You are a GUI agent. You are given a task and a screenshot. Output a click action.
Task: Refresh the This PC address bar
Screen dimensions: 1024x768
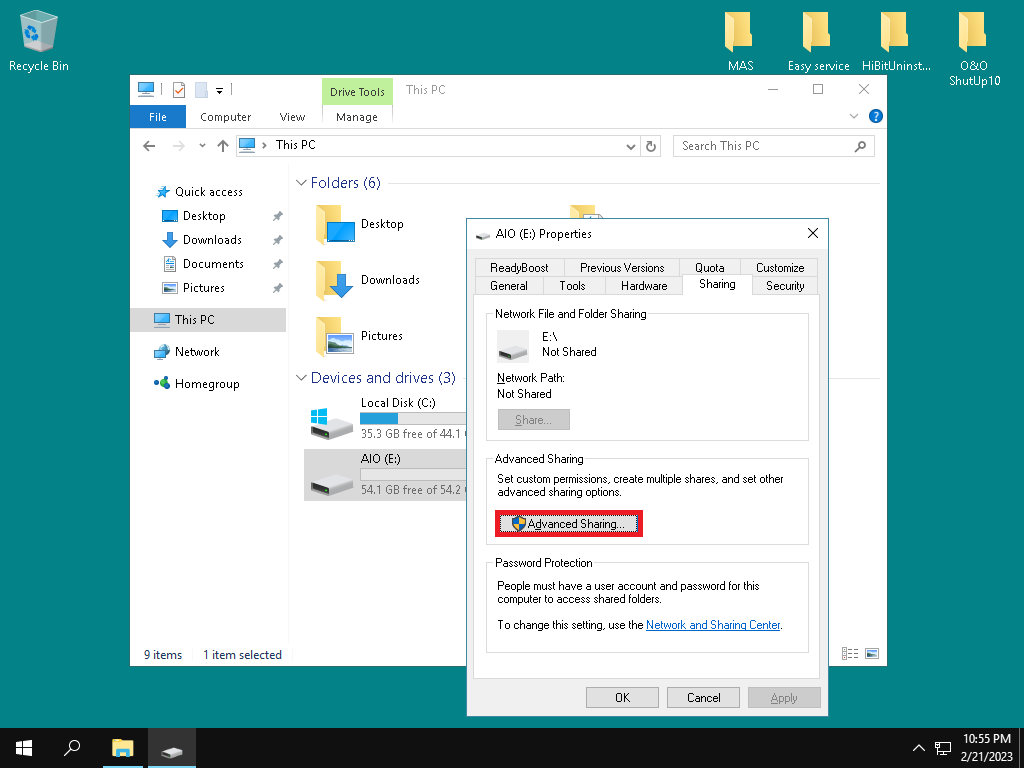[x=652, y=146]
